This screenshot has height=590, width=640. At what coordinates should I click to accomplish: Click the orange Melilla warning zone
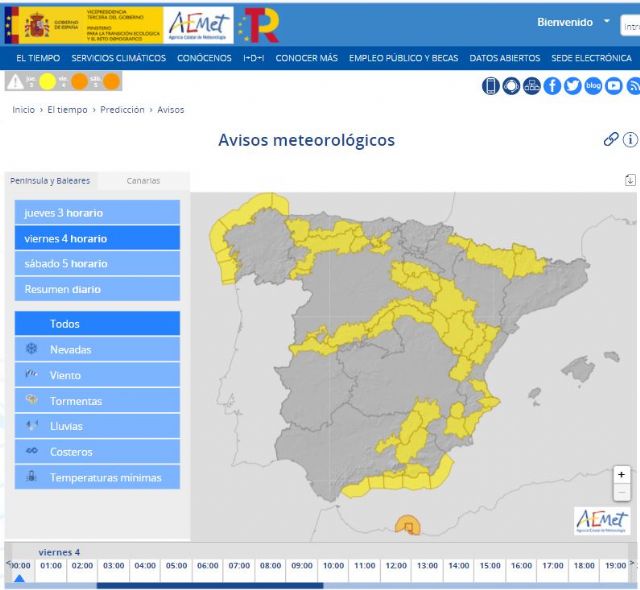[x=407, y=525]
